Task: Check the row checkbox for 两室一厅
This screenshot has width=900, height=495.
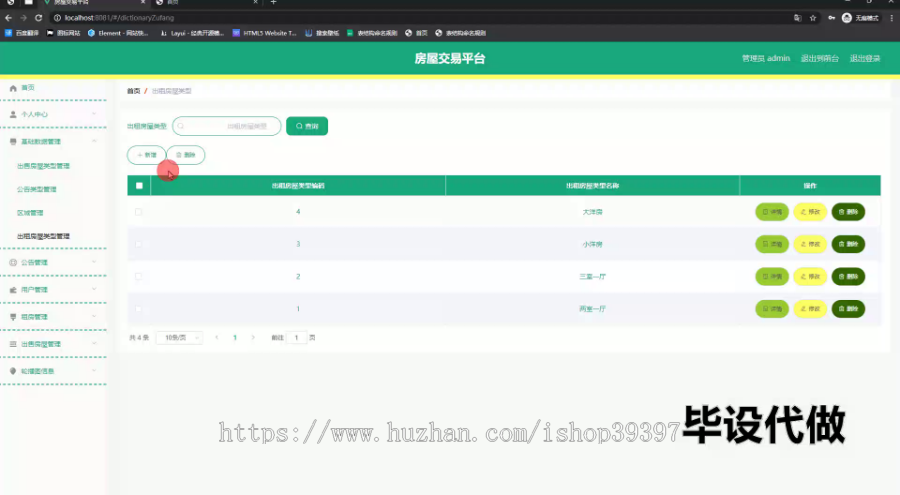Action: pyautogui.click(x=138, y=309)
